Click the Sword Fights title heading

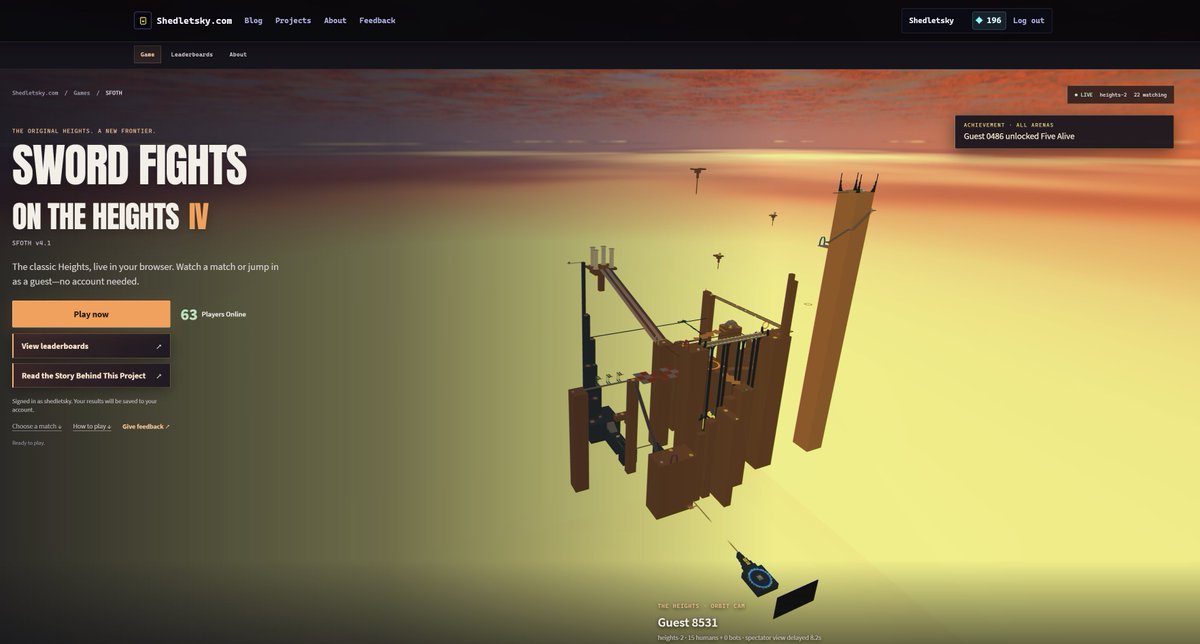coord(129,165)
